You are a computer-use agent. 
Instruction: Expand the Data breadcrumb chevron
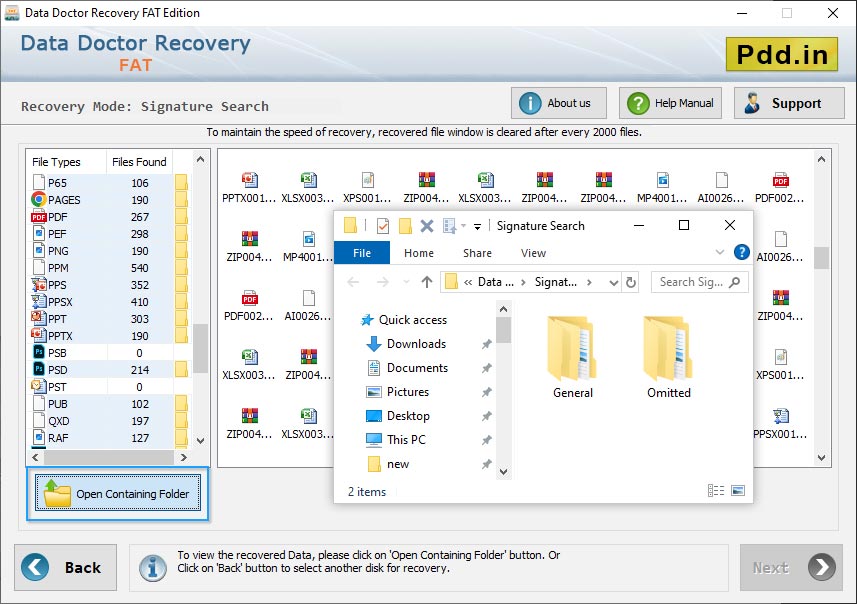(523, 282)
